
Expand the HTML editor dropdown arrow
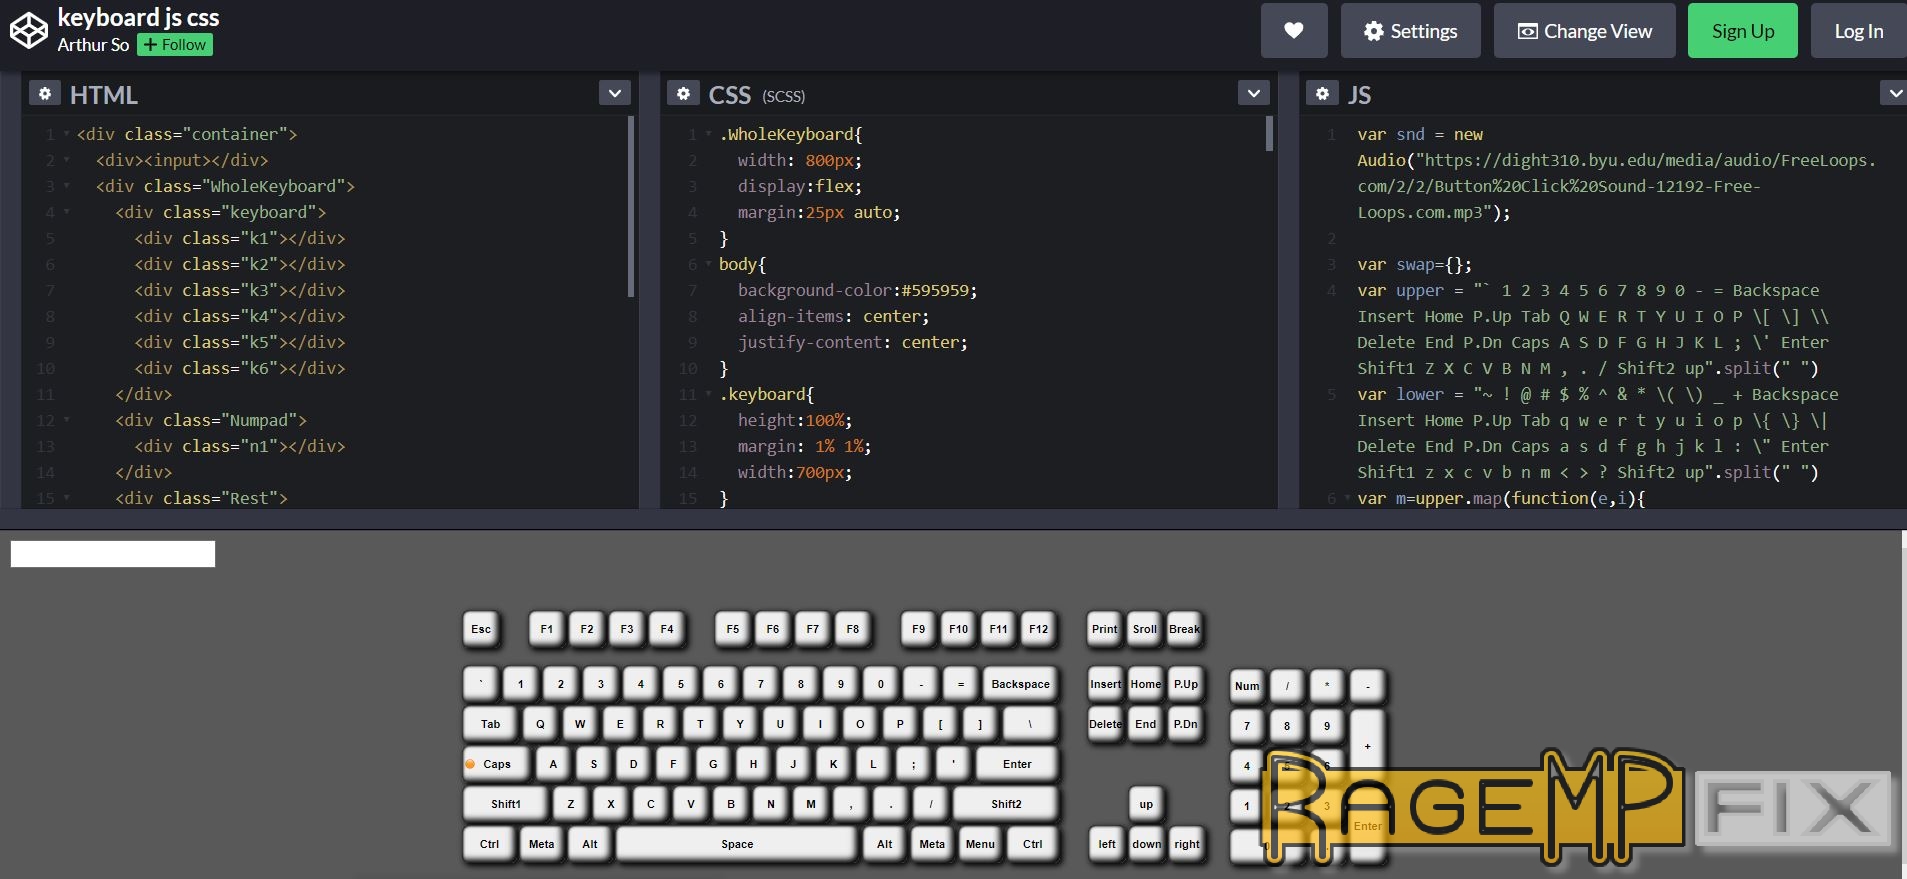click(x=615, y=93)
